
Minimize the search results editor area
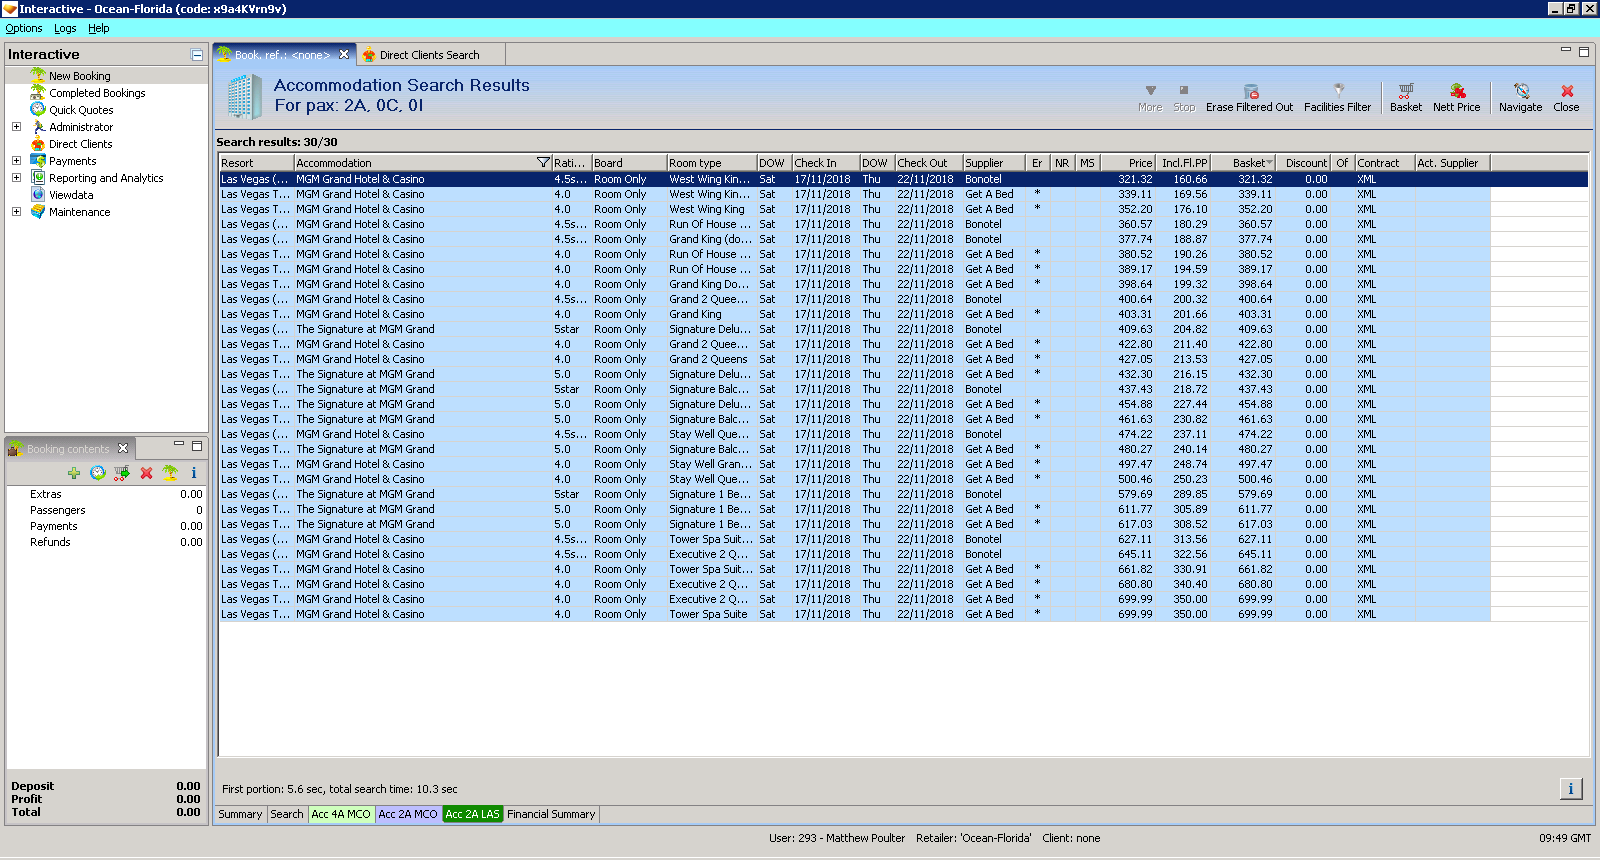(x=1566, y=49)
